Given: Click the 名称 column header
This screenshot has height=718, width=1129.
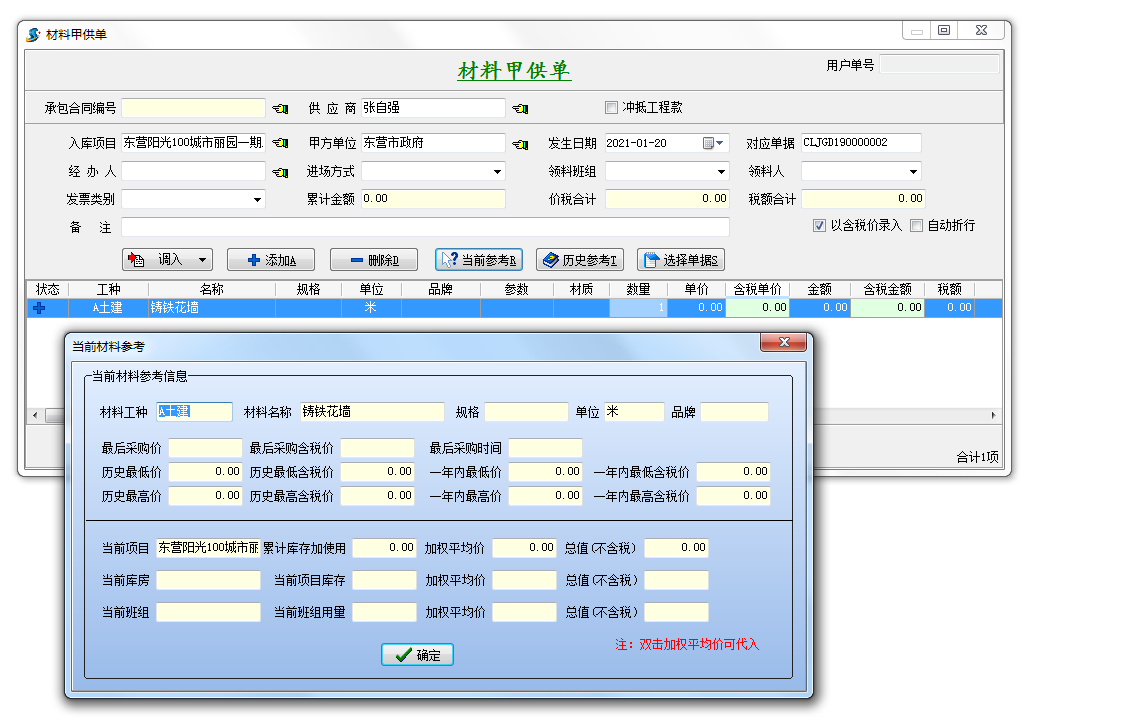Looking at the screenshot, I should 211,289.
